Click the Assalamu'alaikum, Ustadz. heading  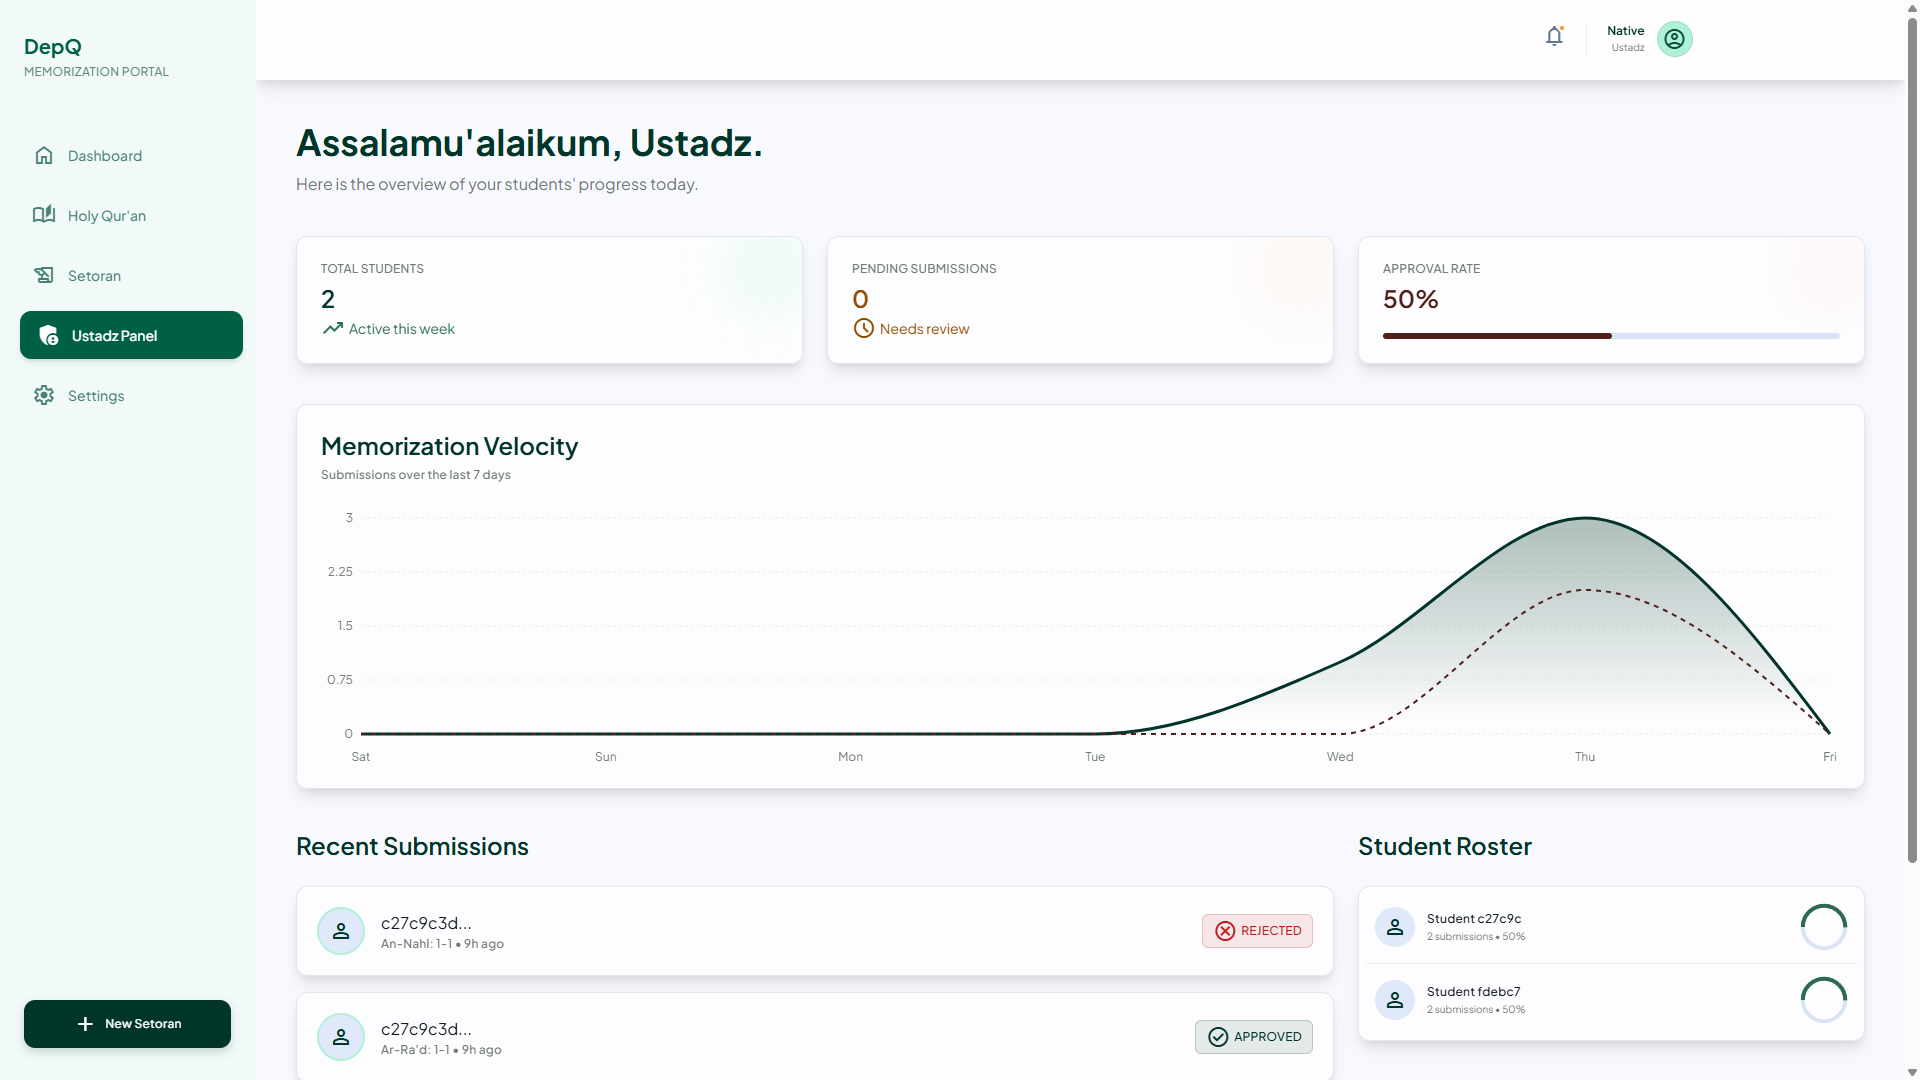pyautogui.click(x=529, y=143)
